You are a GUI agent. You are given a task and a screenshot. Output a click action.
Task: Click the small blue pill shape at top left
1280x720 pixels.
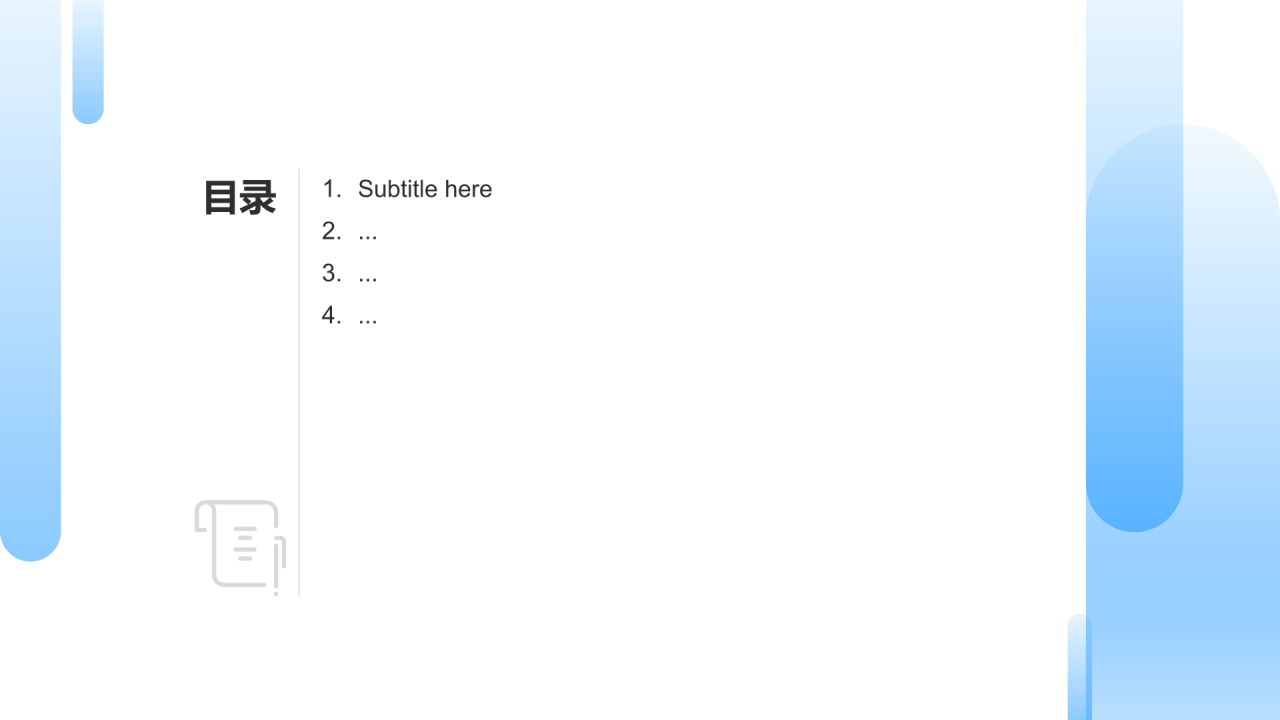click(88, 62)
